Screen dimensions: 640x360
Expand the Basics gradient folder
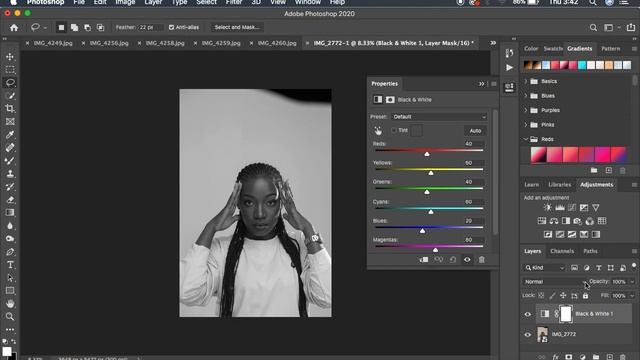point(526,81)
